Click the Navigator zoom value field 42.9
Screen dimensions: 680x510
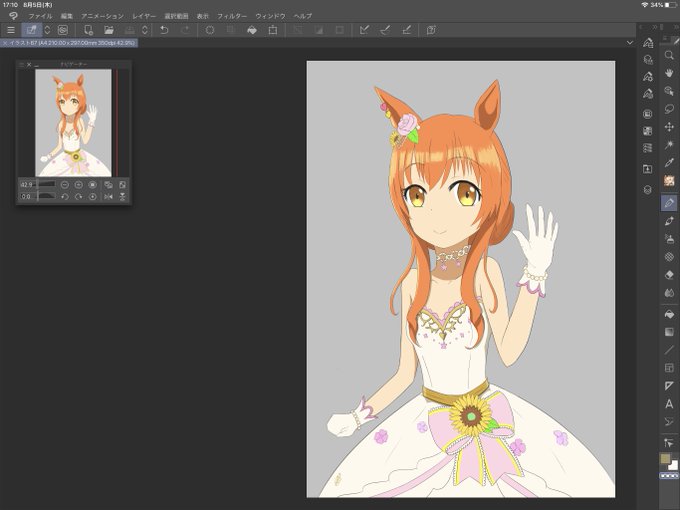[27, 185]
